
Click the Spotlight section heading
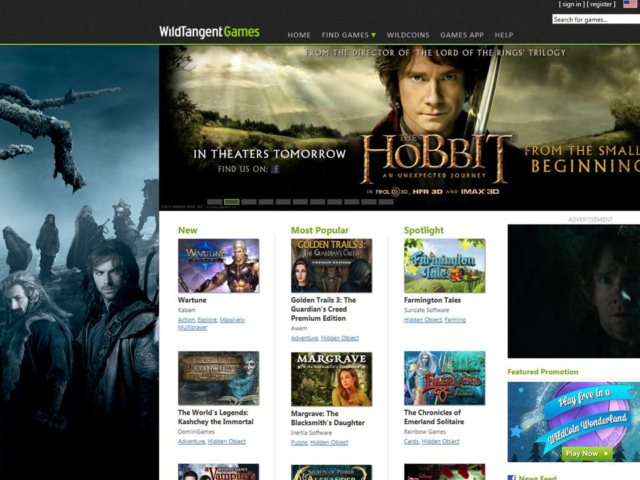(x=424, y=230)
